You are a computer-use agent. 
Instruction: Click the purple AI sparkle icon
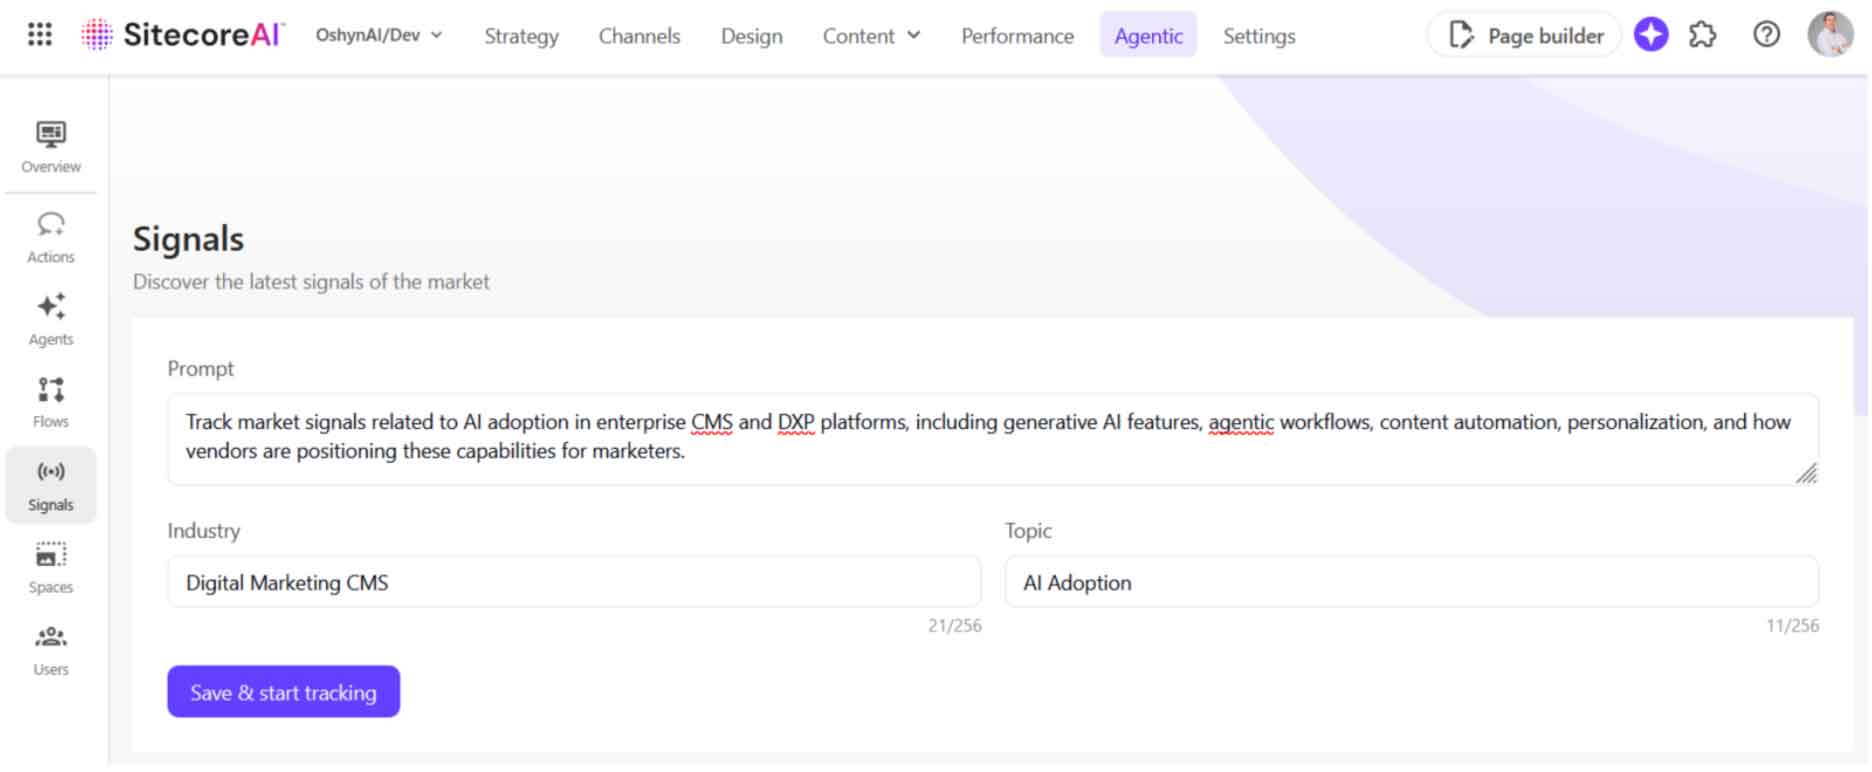pyautogui.click(x=1651, y=35)
